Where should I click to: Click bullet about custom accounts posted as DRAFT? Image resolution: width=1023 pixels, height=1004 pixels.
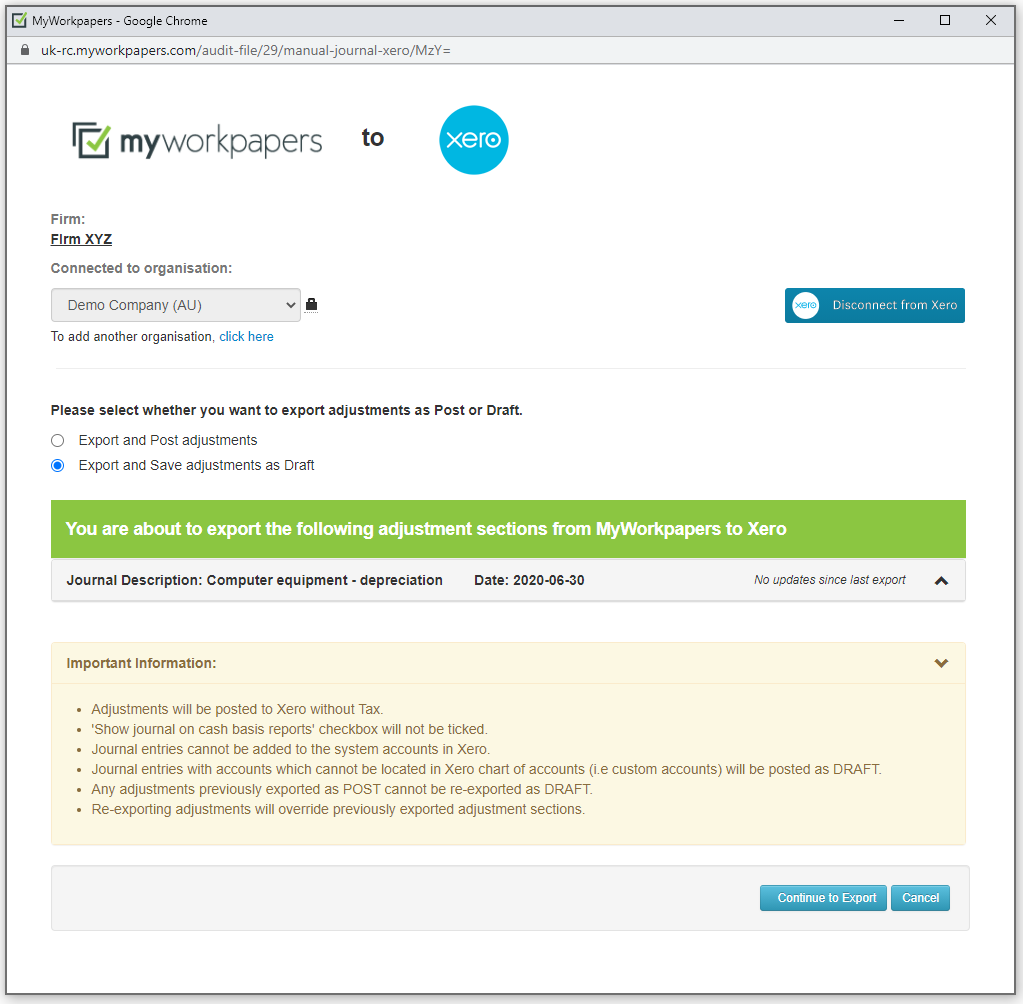pyautogui.click(x=487, y=769)
